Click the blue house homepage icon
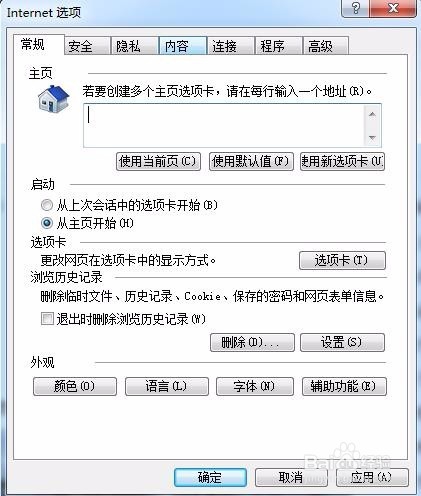421x496 pixels. point(54,99)
